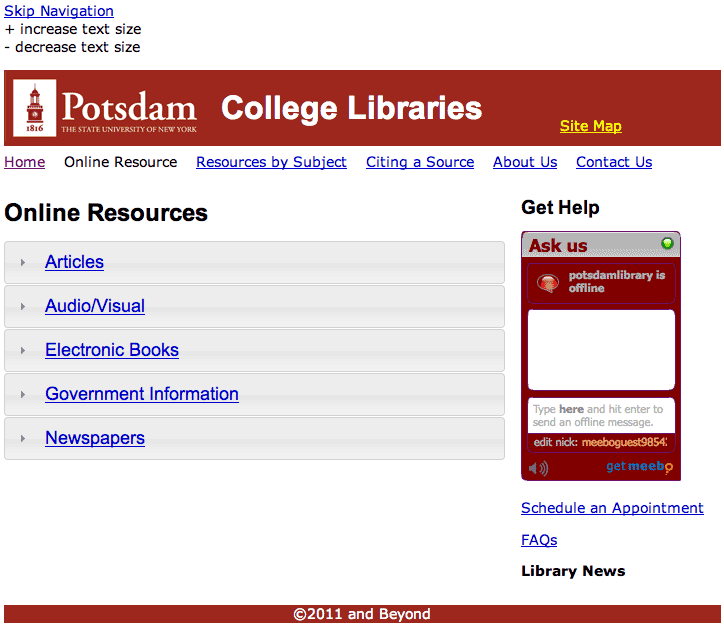The height and width of the screenshot is (628, 724).
Task: Click the get meebo link
Action: click(638, 466)
